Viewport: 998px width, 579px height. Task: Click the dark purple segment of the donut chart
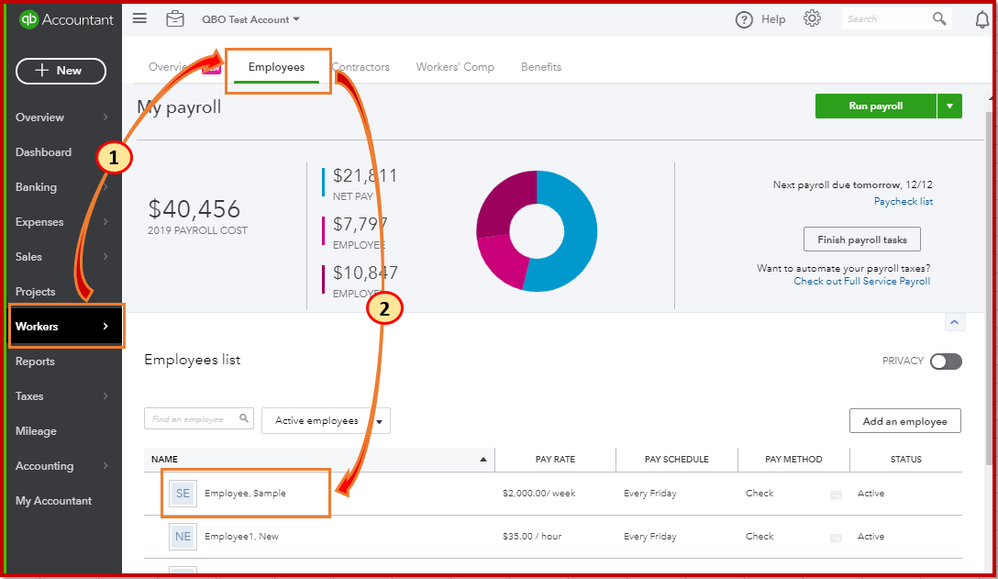coord(503,200)
